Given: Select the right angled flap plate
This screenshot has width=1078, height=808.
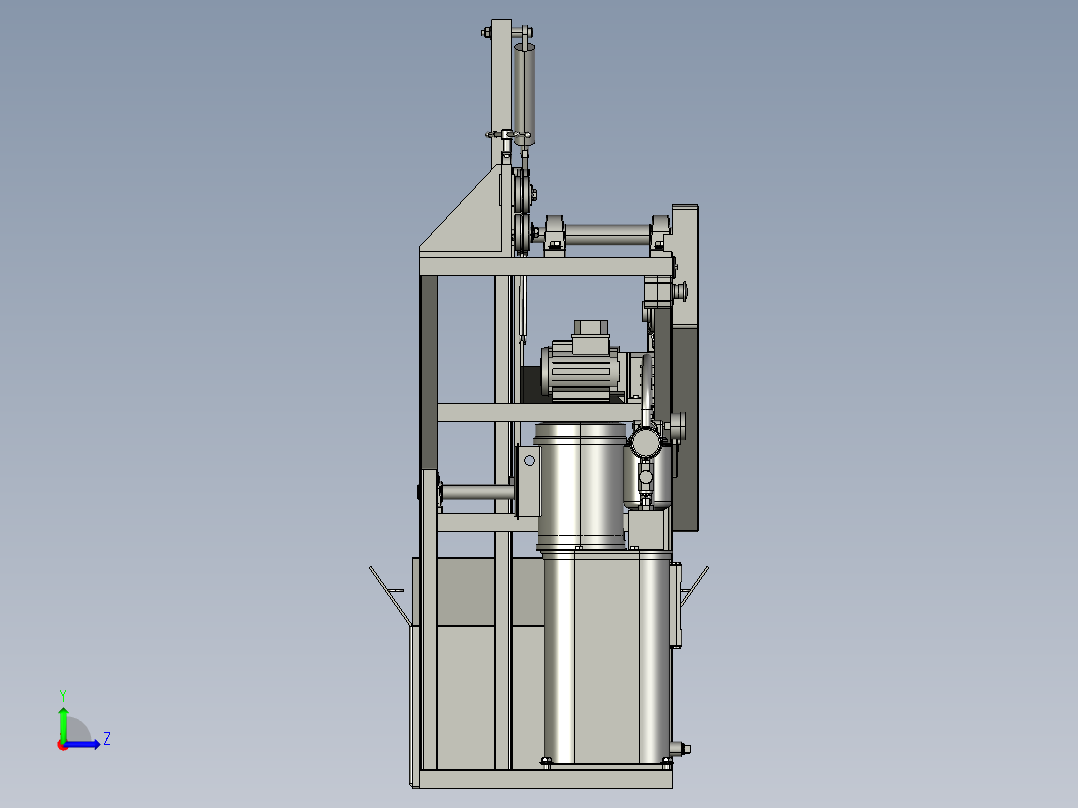Looking at the screenshot, I should (694, 586).
